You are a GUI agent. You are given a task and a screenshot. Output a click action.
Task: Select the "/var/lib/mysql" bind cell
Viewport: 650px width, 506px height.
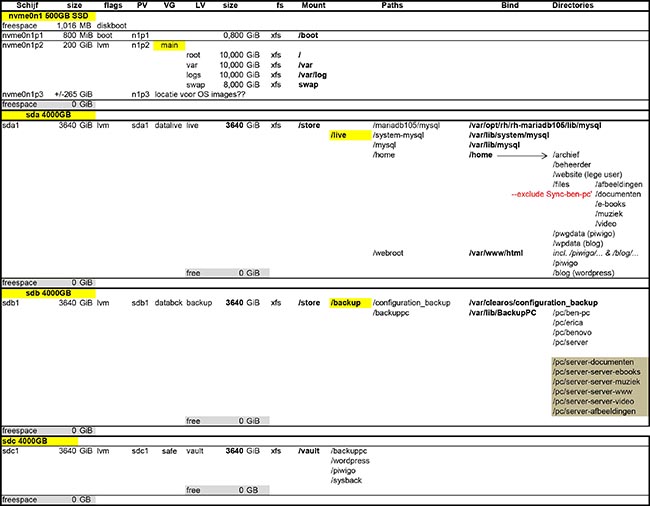pyautogui.click(x=494, y=145)
